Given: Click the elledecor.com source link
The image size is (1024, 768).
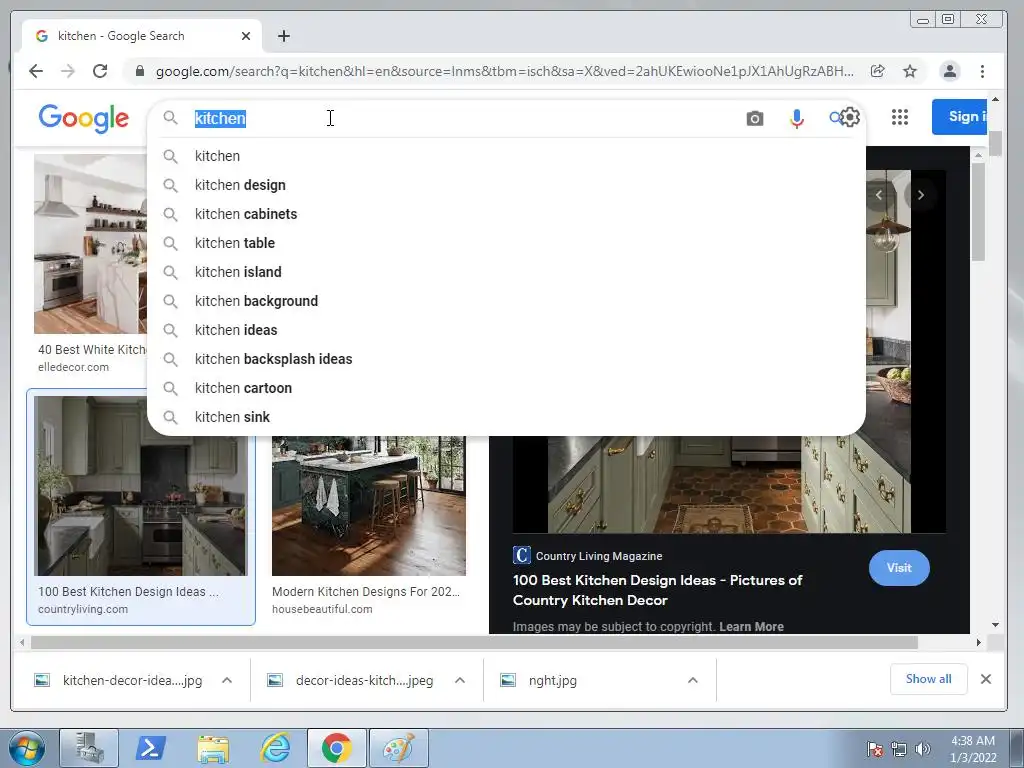Looking at the screenshot, I should (x=73, y=367).
